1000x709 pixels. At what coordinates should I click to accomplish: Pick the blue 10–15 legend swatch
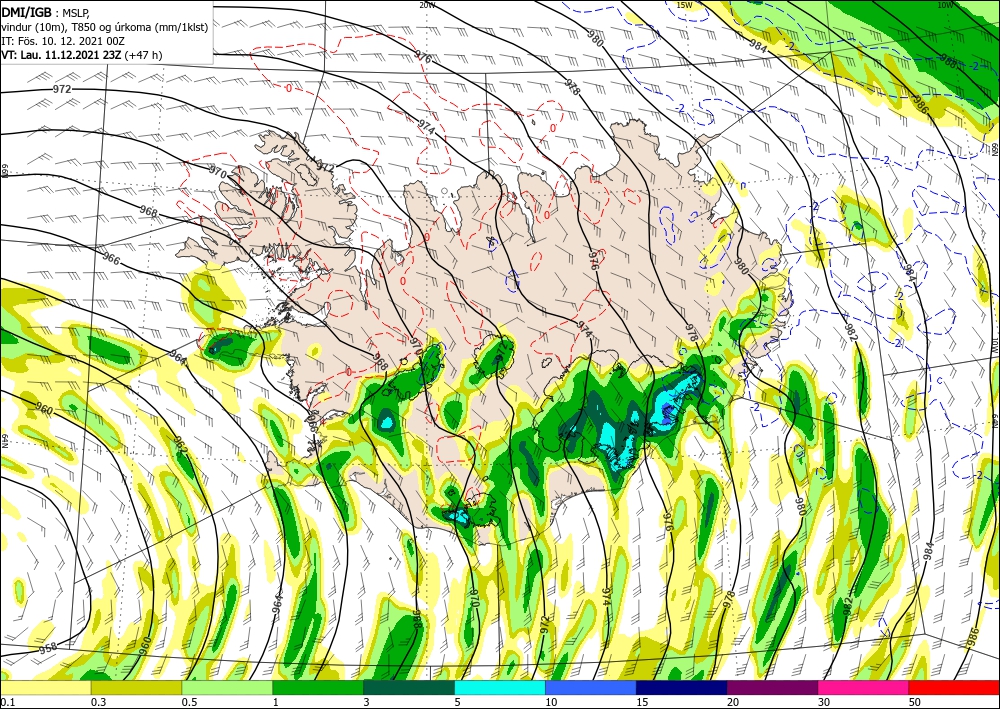(591, 688)
